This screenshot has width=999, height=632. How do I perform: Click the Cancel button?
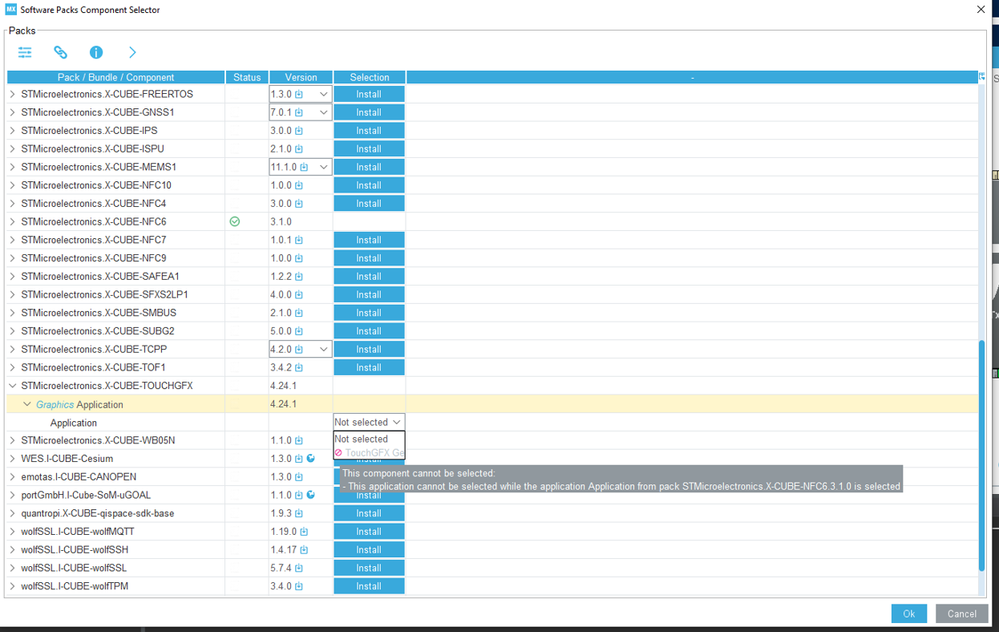961,614
